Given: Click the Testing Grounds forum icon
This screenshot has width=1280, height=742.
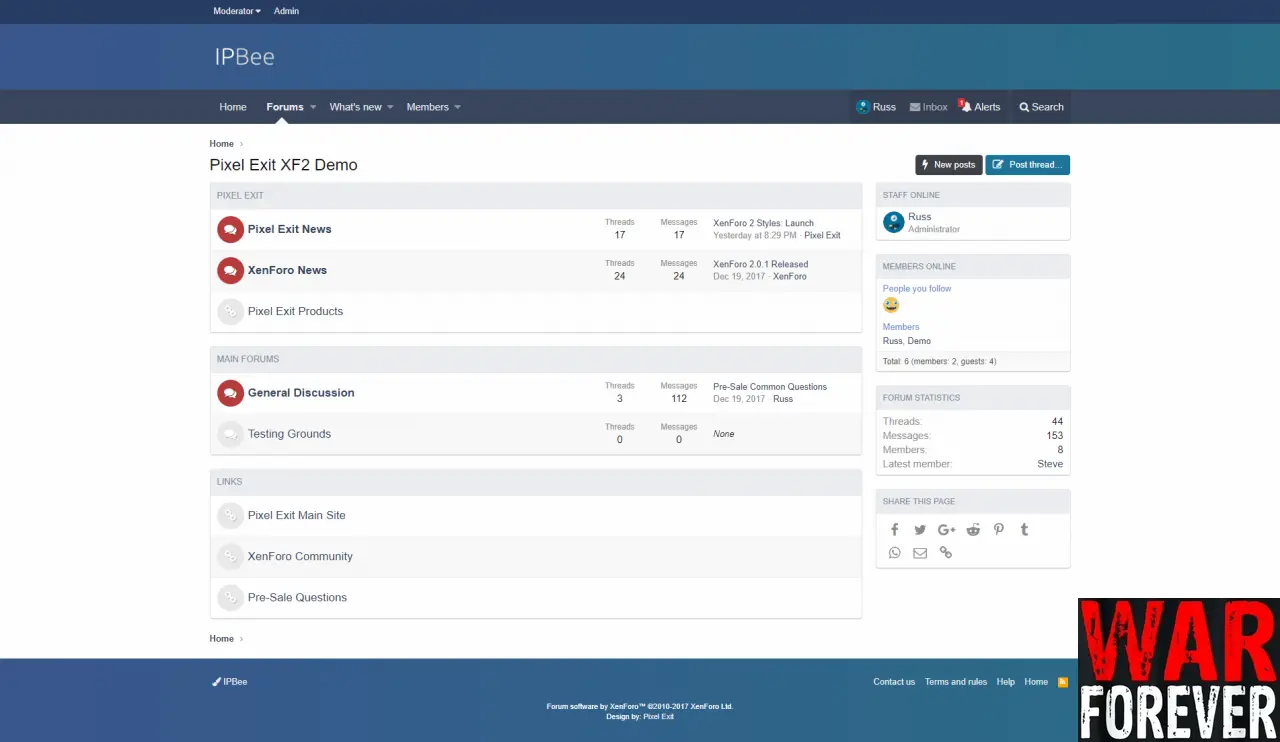Looking at the screenshot, I should pyautogui.click(x=230, y=434).
